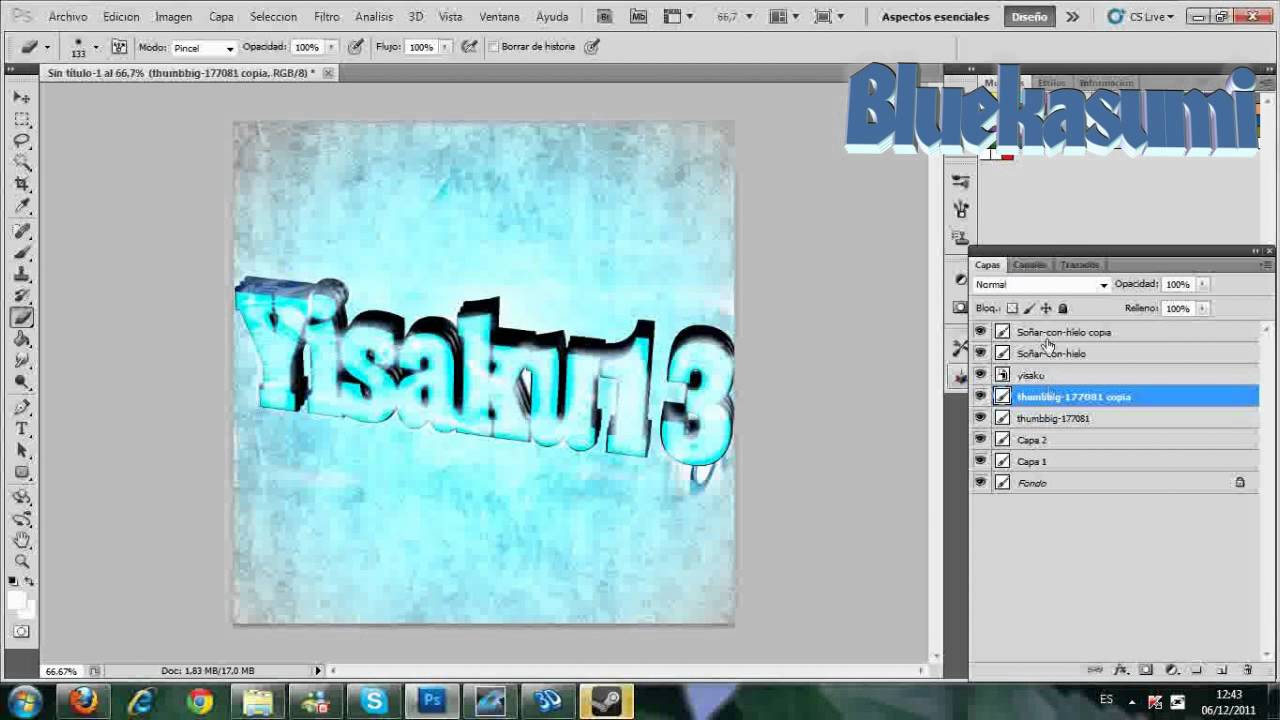Open the Capa menu
This screenshot has width=1280, height=720.
(221, 17)
